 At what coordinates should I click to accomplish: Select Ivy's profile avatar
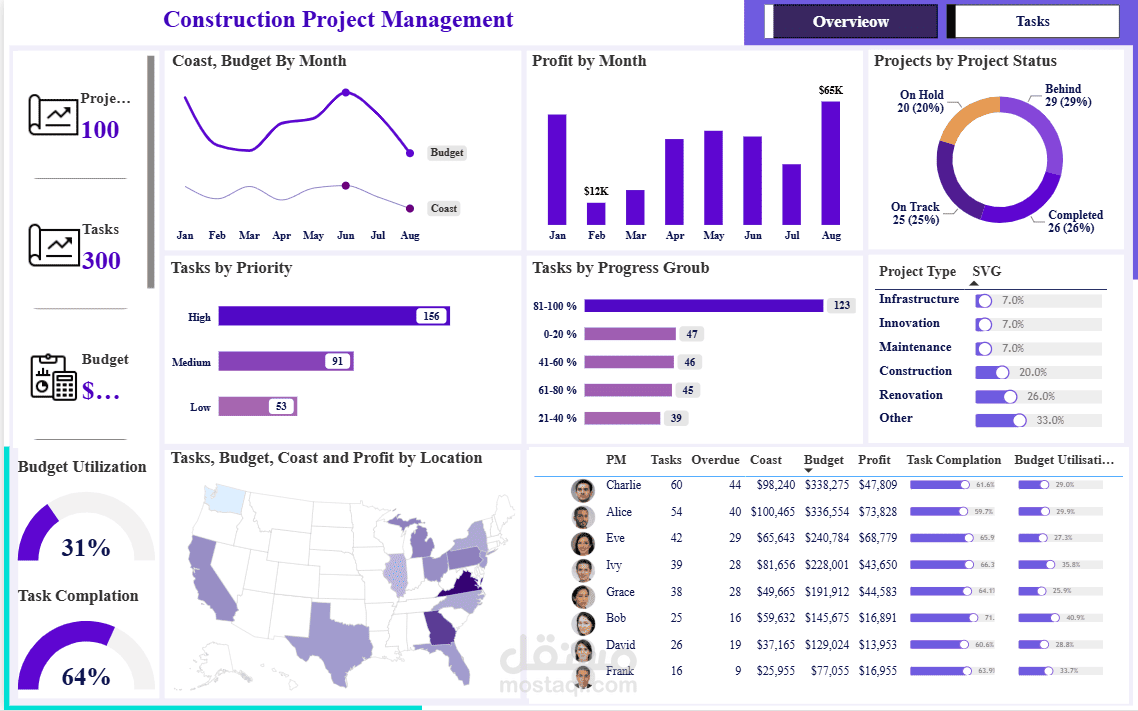coord(582,570)
